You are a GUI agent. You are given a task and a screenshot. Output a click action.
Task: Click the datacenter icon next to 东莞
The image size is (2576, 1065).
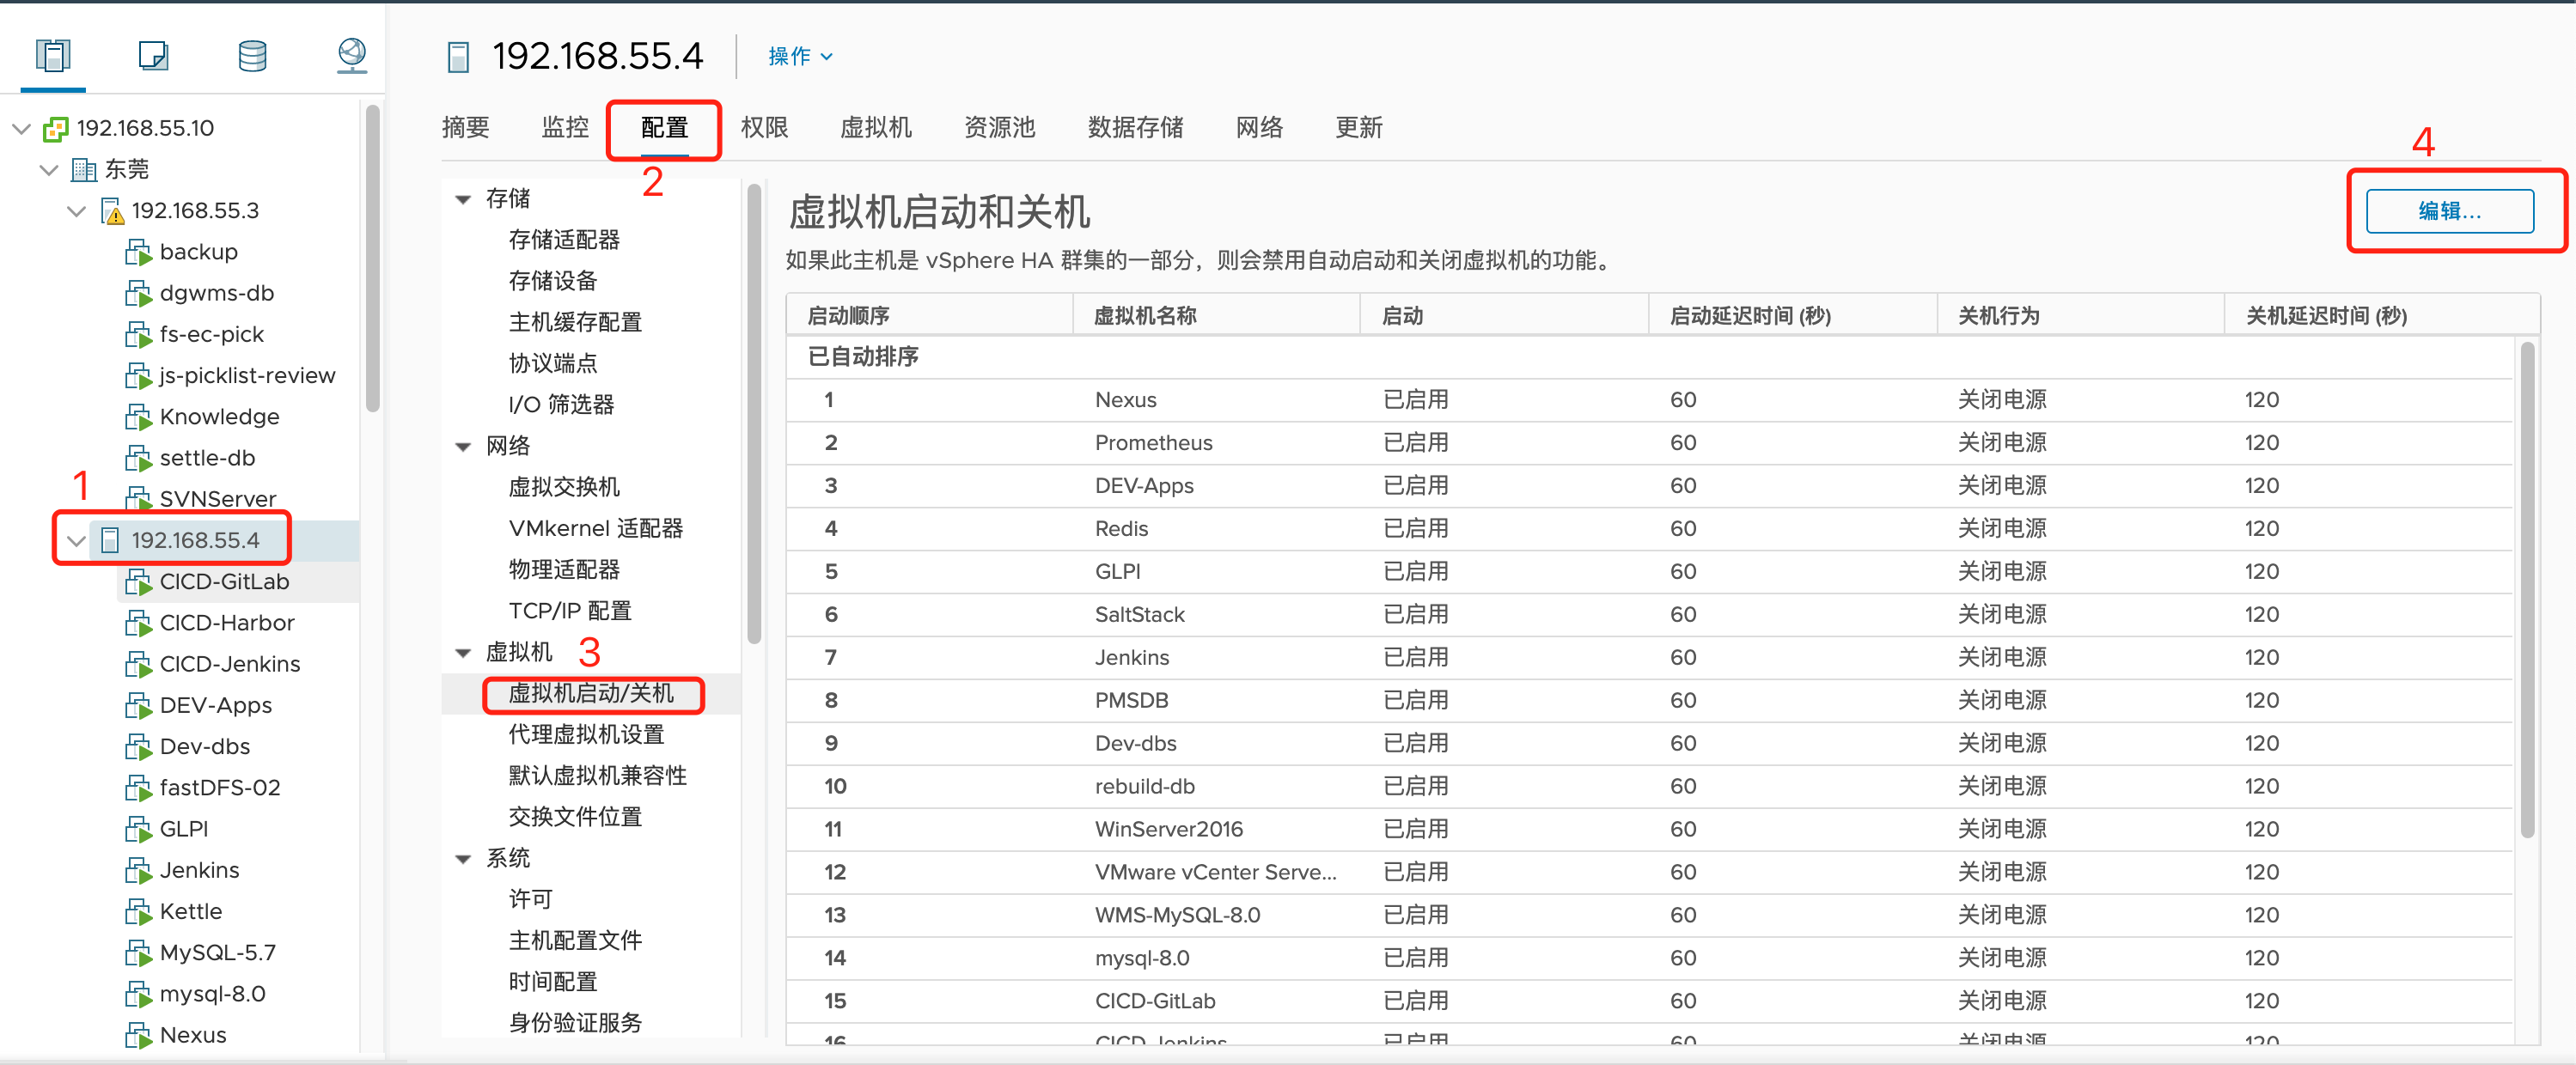(84, 169)
